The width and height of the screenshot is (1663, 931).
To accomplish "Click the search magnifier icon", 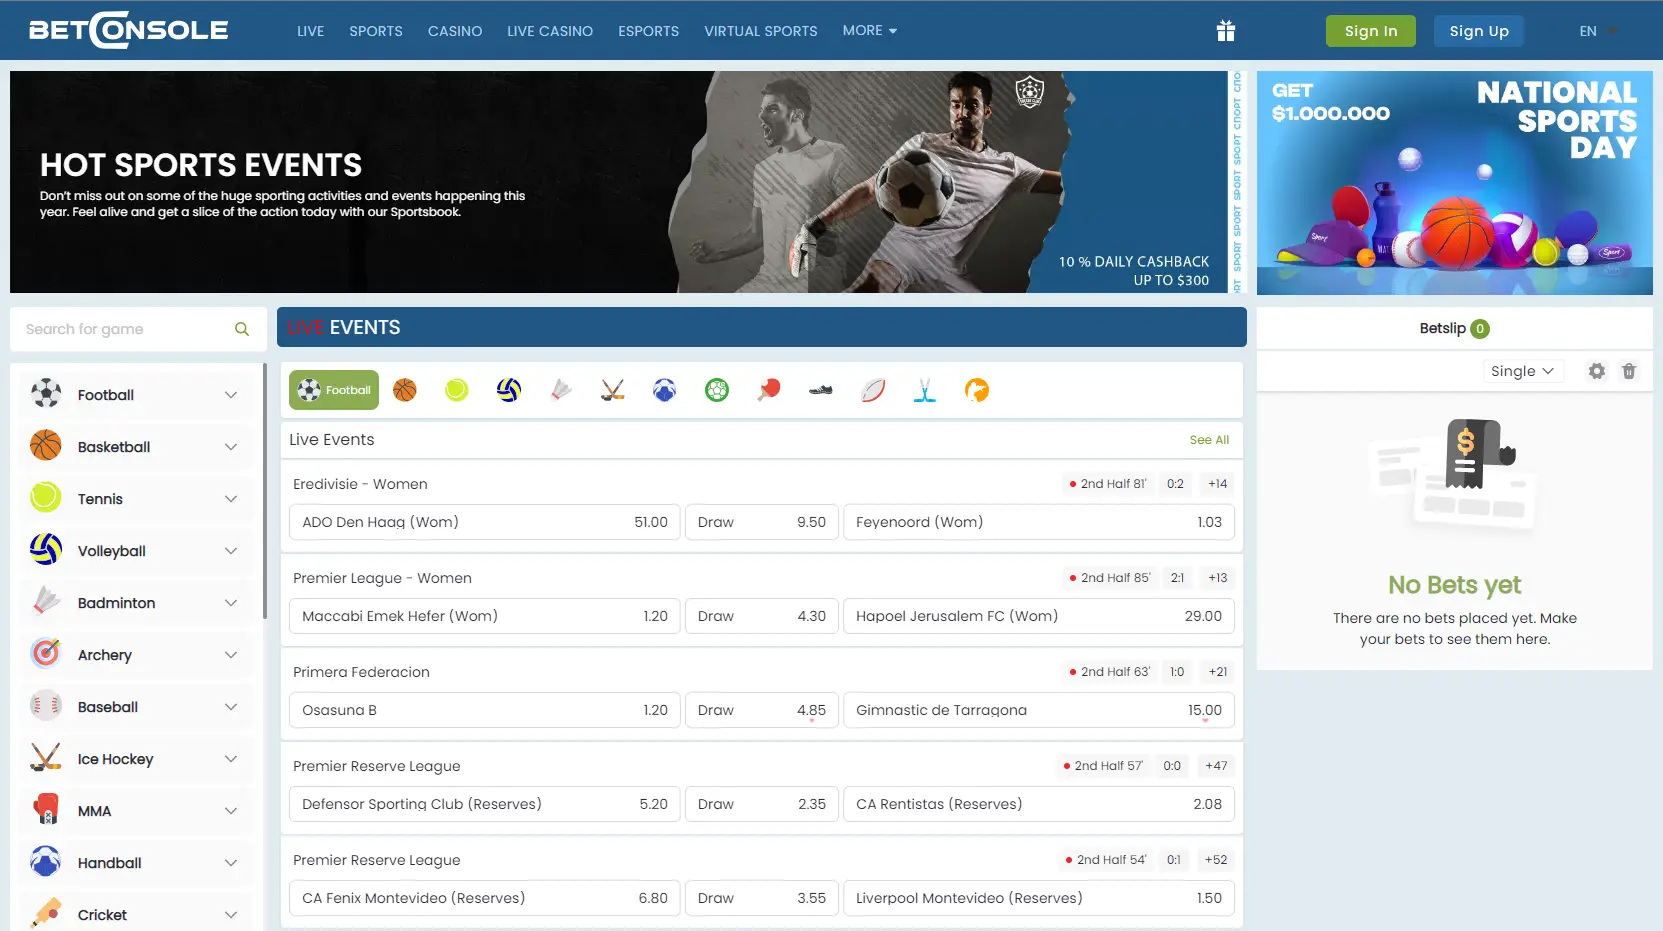I will point(242,329).
